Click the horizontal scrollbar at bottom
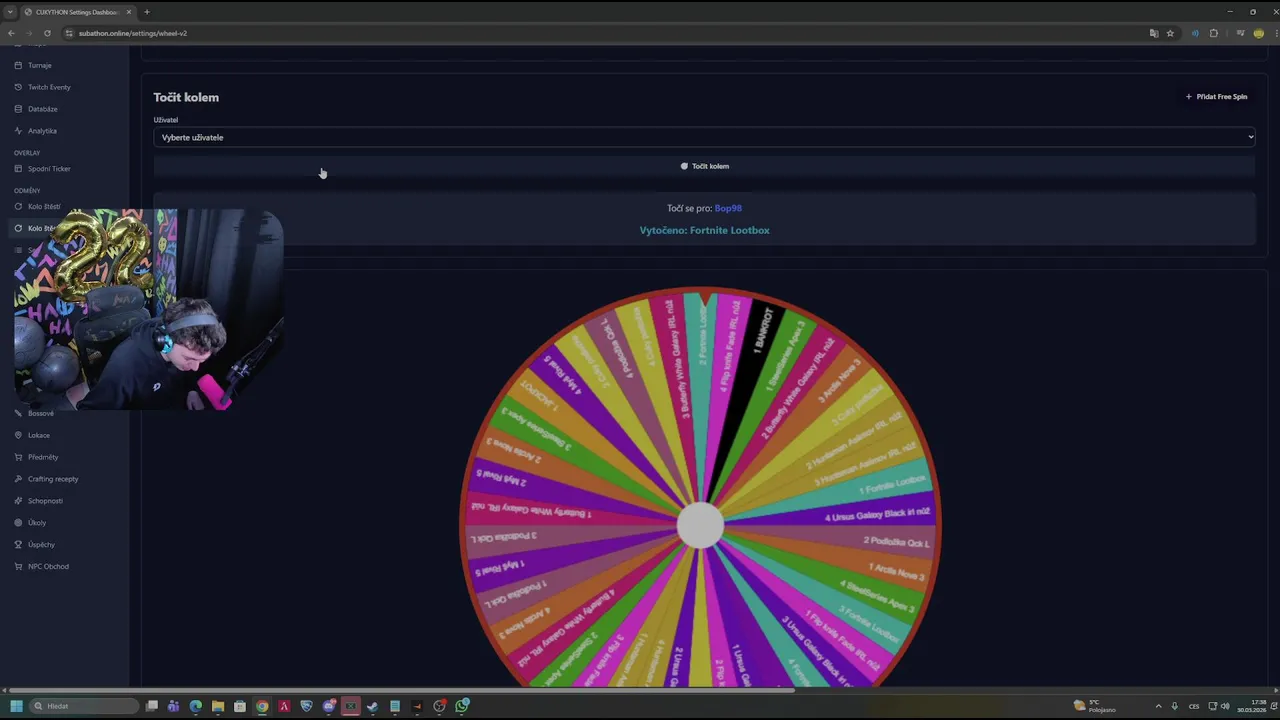Screen dimensions: 1280x720 (400, 690)
